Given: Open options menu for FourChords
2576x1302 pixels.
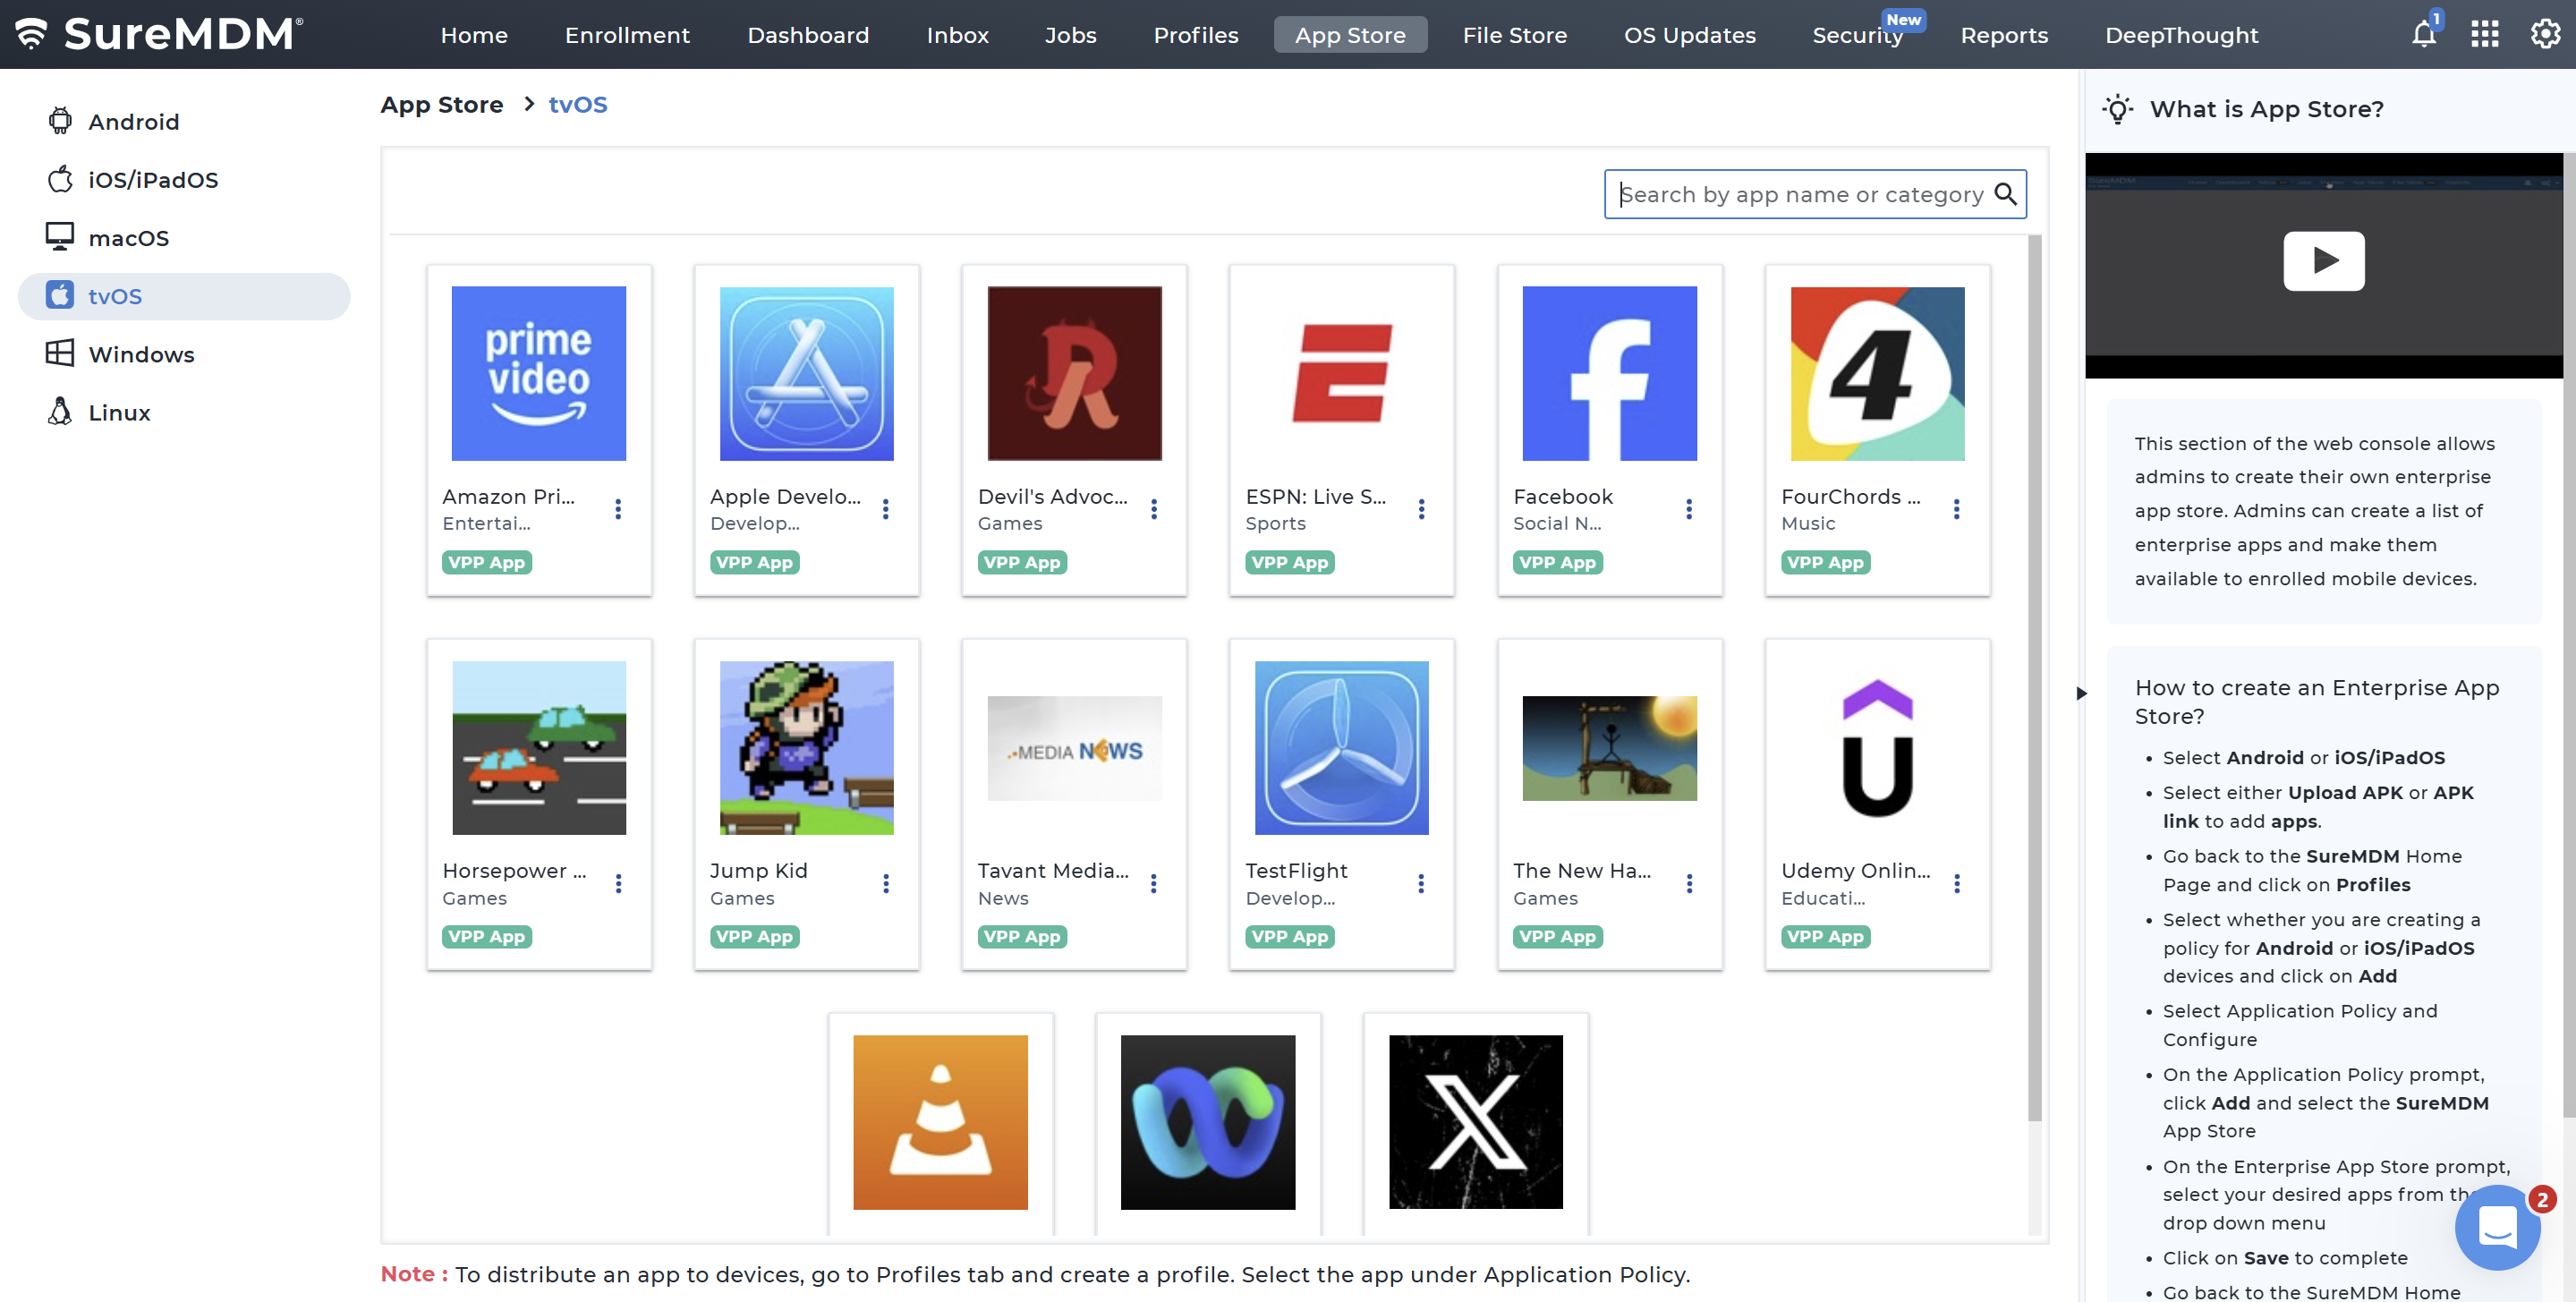Looking at the screenshot, I should click(x=1956, y=509).
